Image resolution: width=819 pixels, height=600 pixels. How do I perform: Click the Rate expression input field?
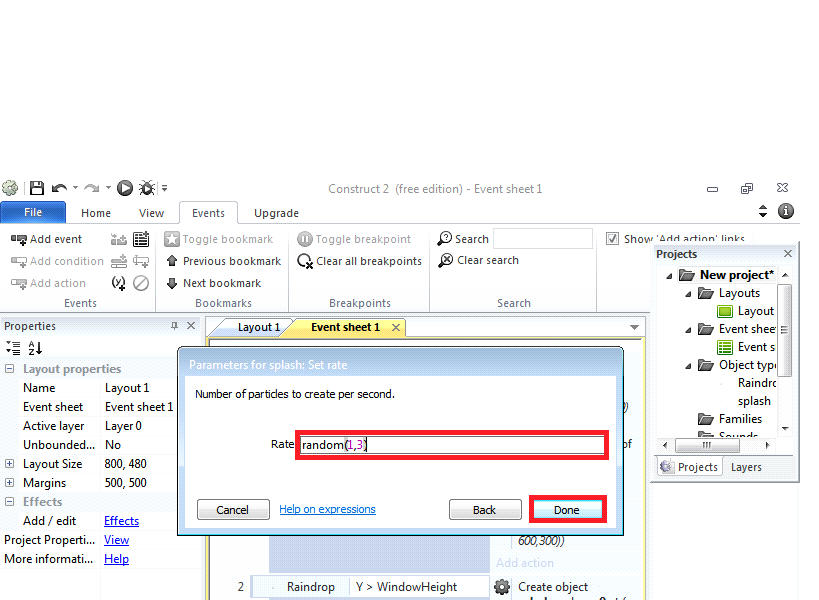tap(452, 445)
